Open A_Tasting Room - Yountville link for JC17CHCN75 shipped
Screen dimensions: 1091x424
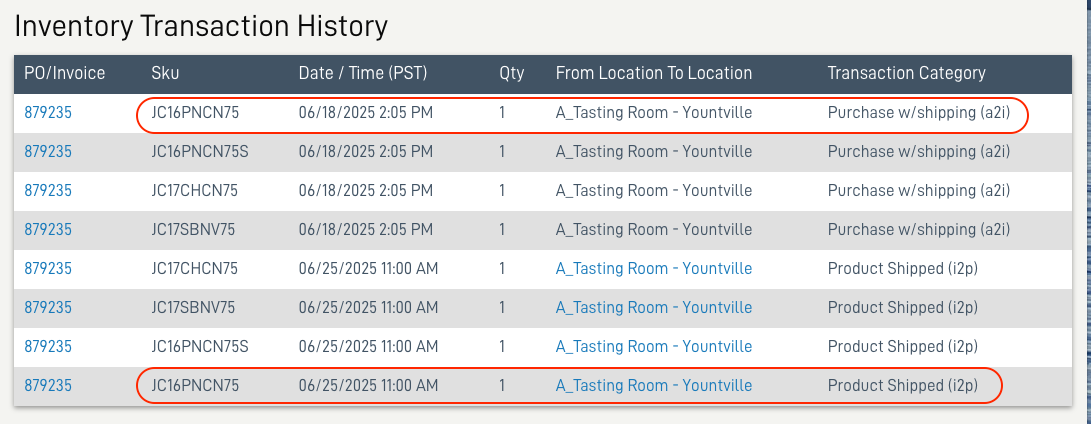(x=653, y=269)
